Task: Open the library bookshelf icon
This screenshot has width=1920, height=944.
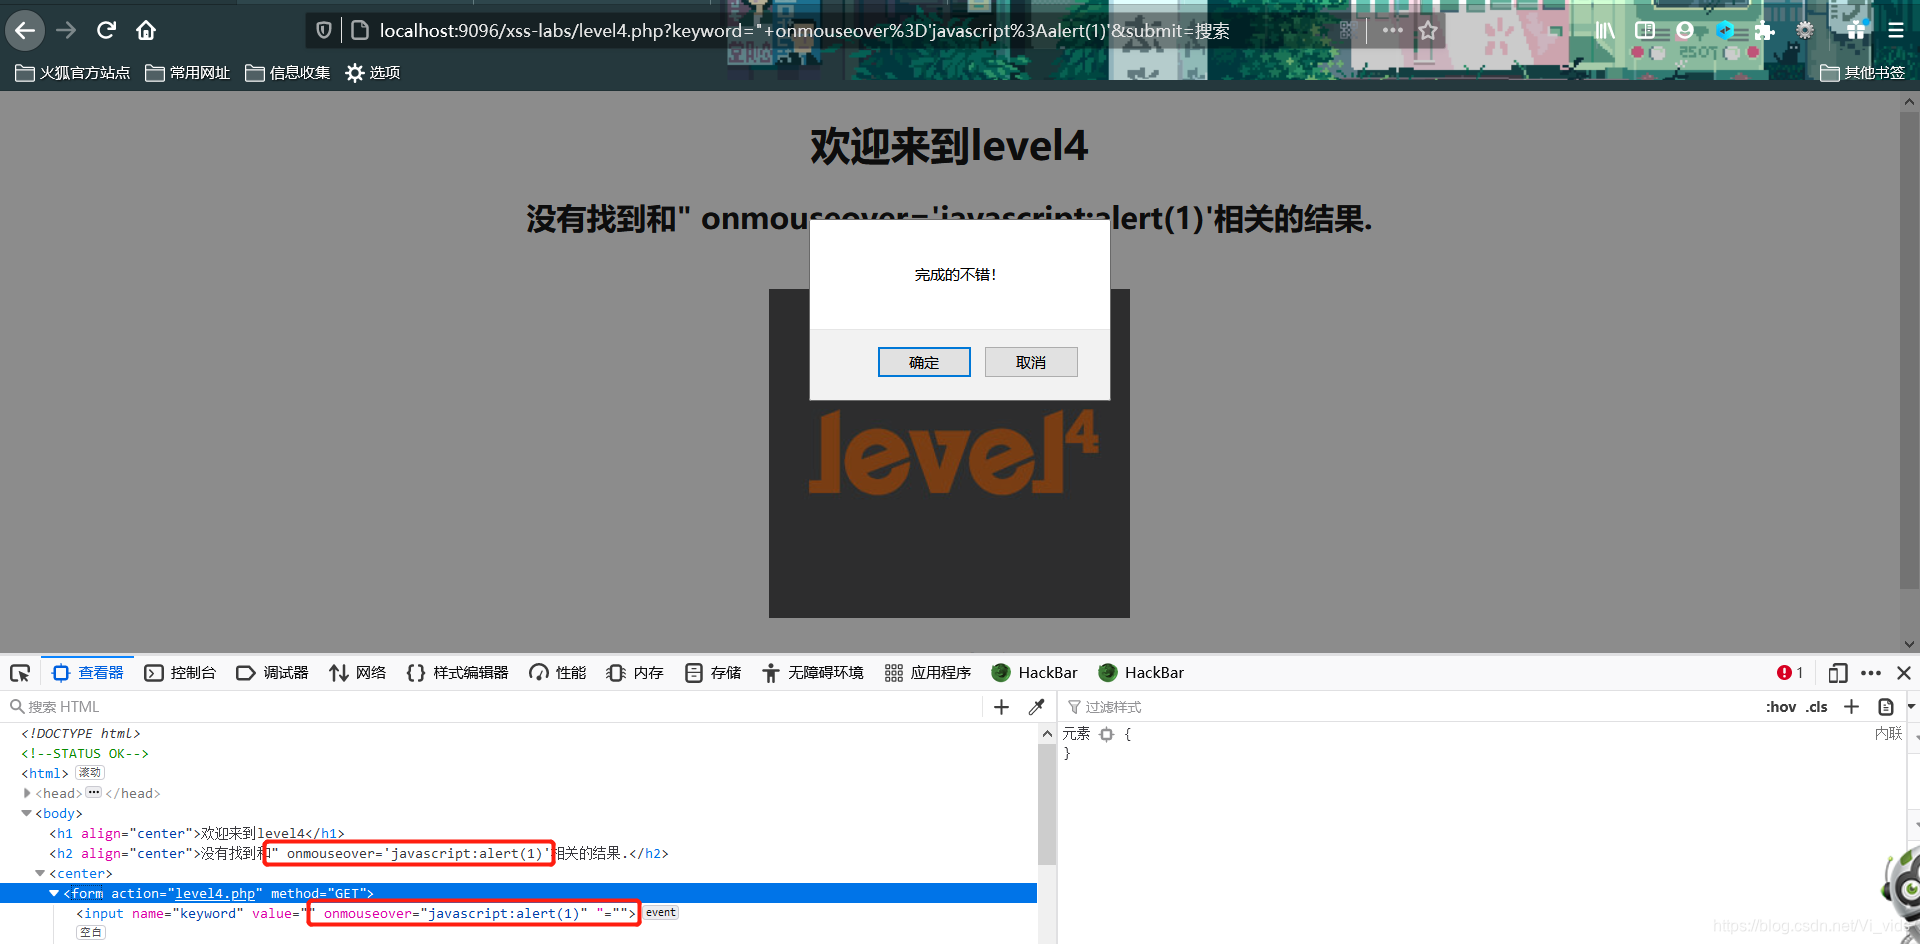Action: (x=1605, y=30)
